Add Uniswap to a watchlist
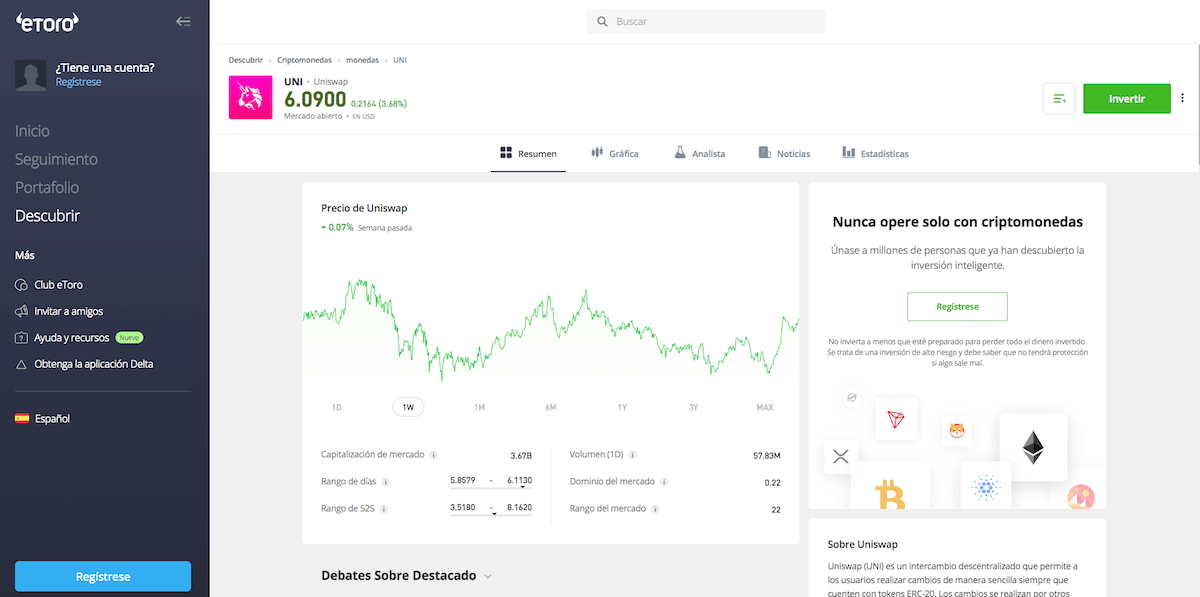 point(1059,98)
